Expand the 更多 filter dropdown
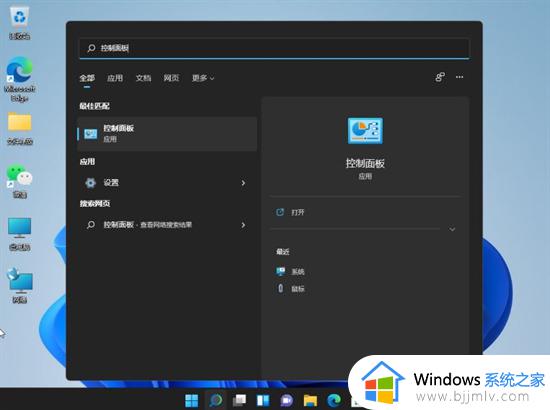 pyautogui.click(x=203, y=78)
